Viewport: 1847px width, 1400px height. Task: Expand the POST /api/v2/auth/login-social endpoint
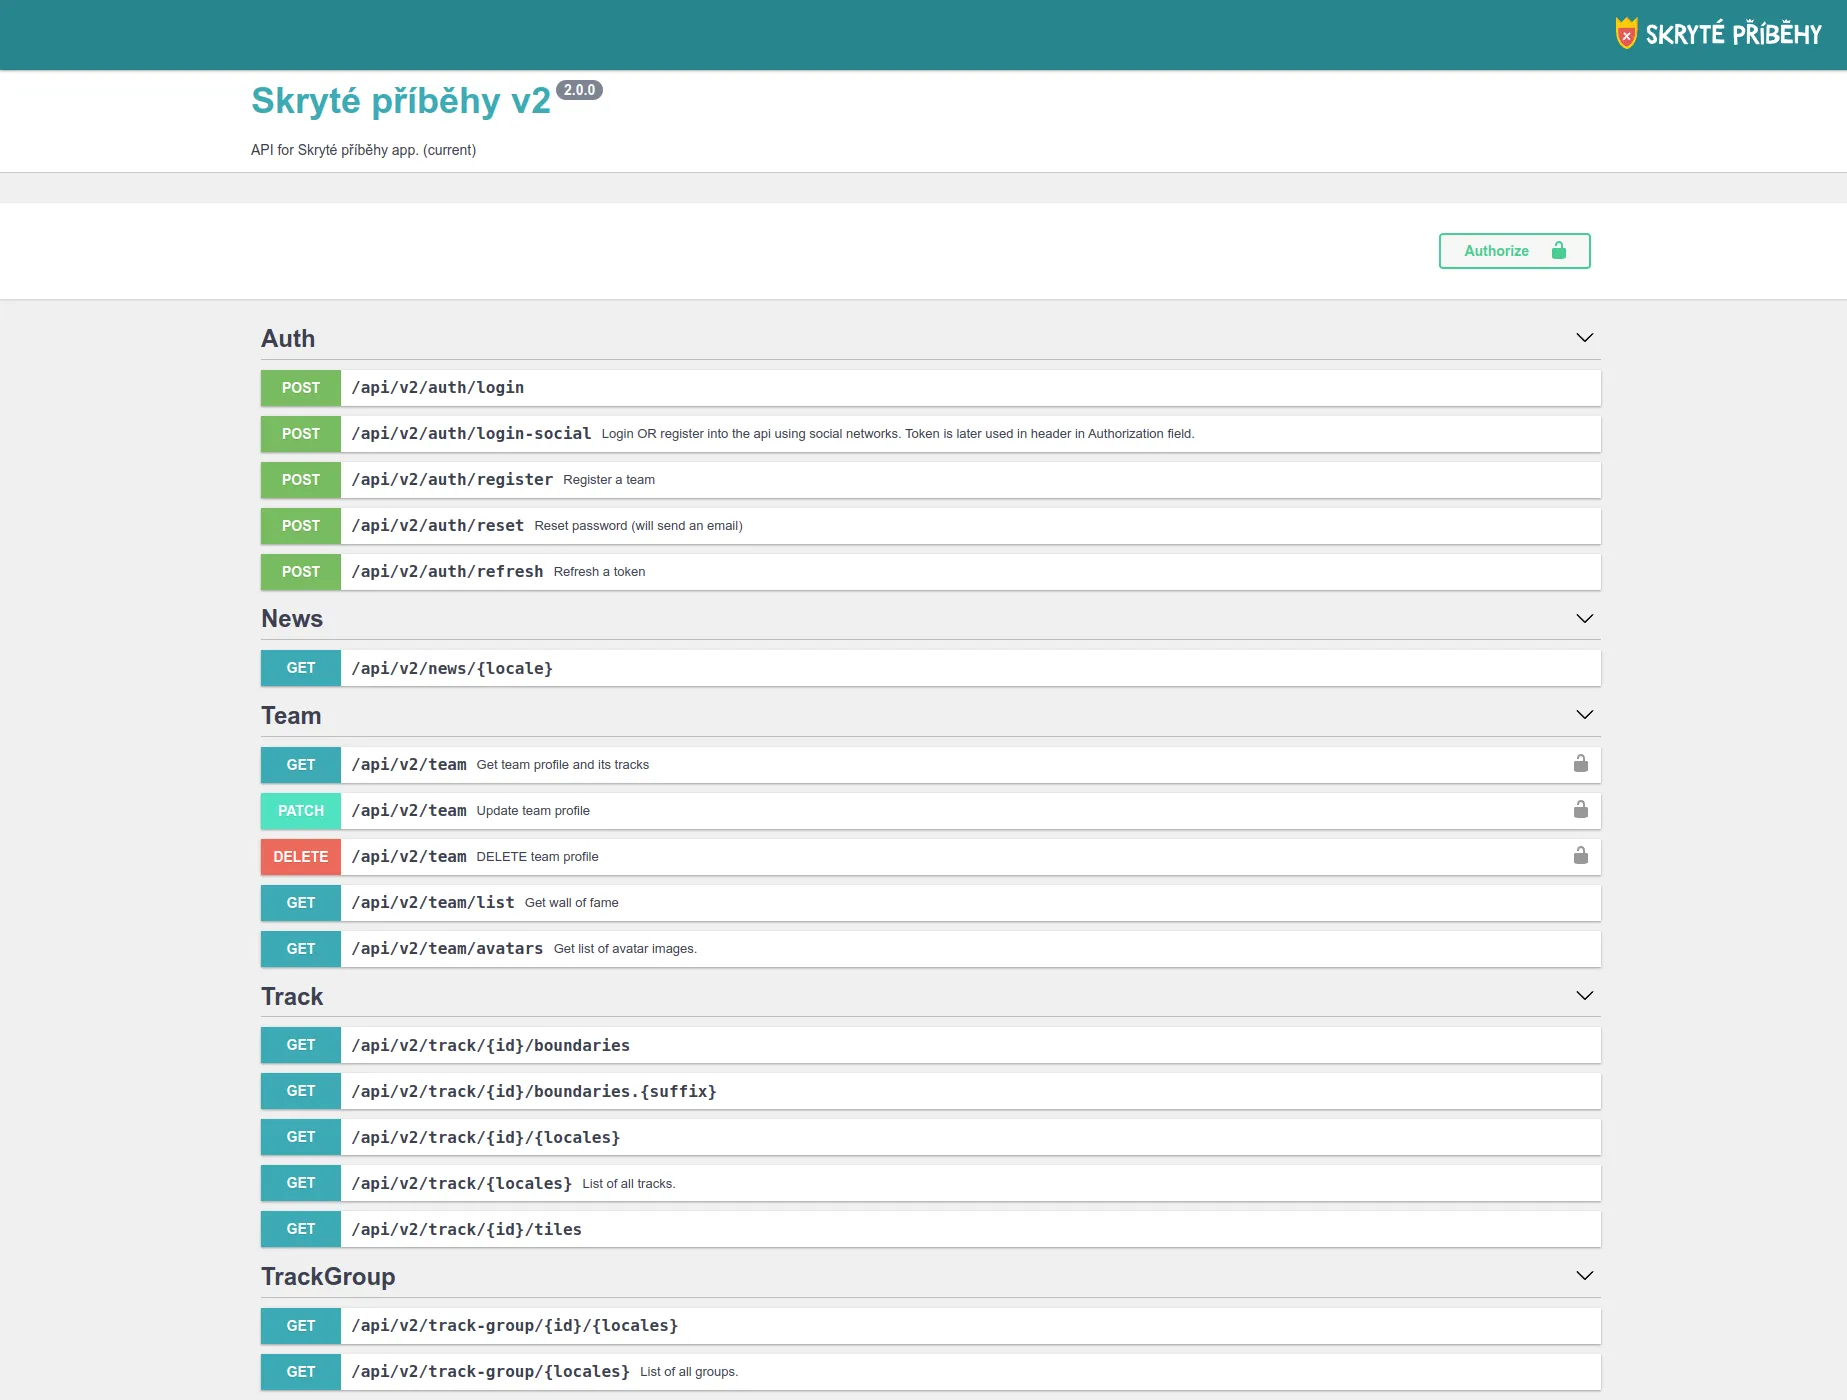point(931,434)
